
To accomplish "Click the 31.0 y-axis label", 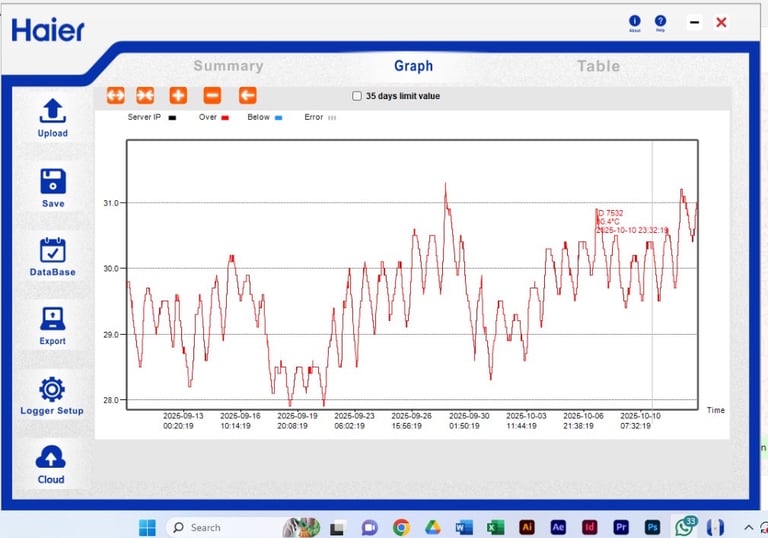I will pos(111,203).
